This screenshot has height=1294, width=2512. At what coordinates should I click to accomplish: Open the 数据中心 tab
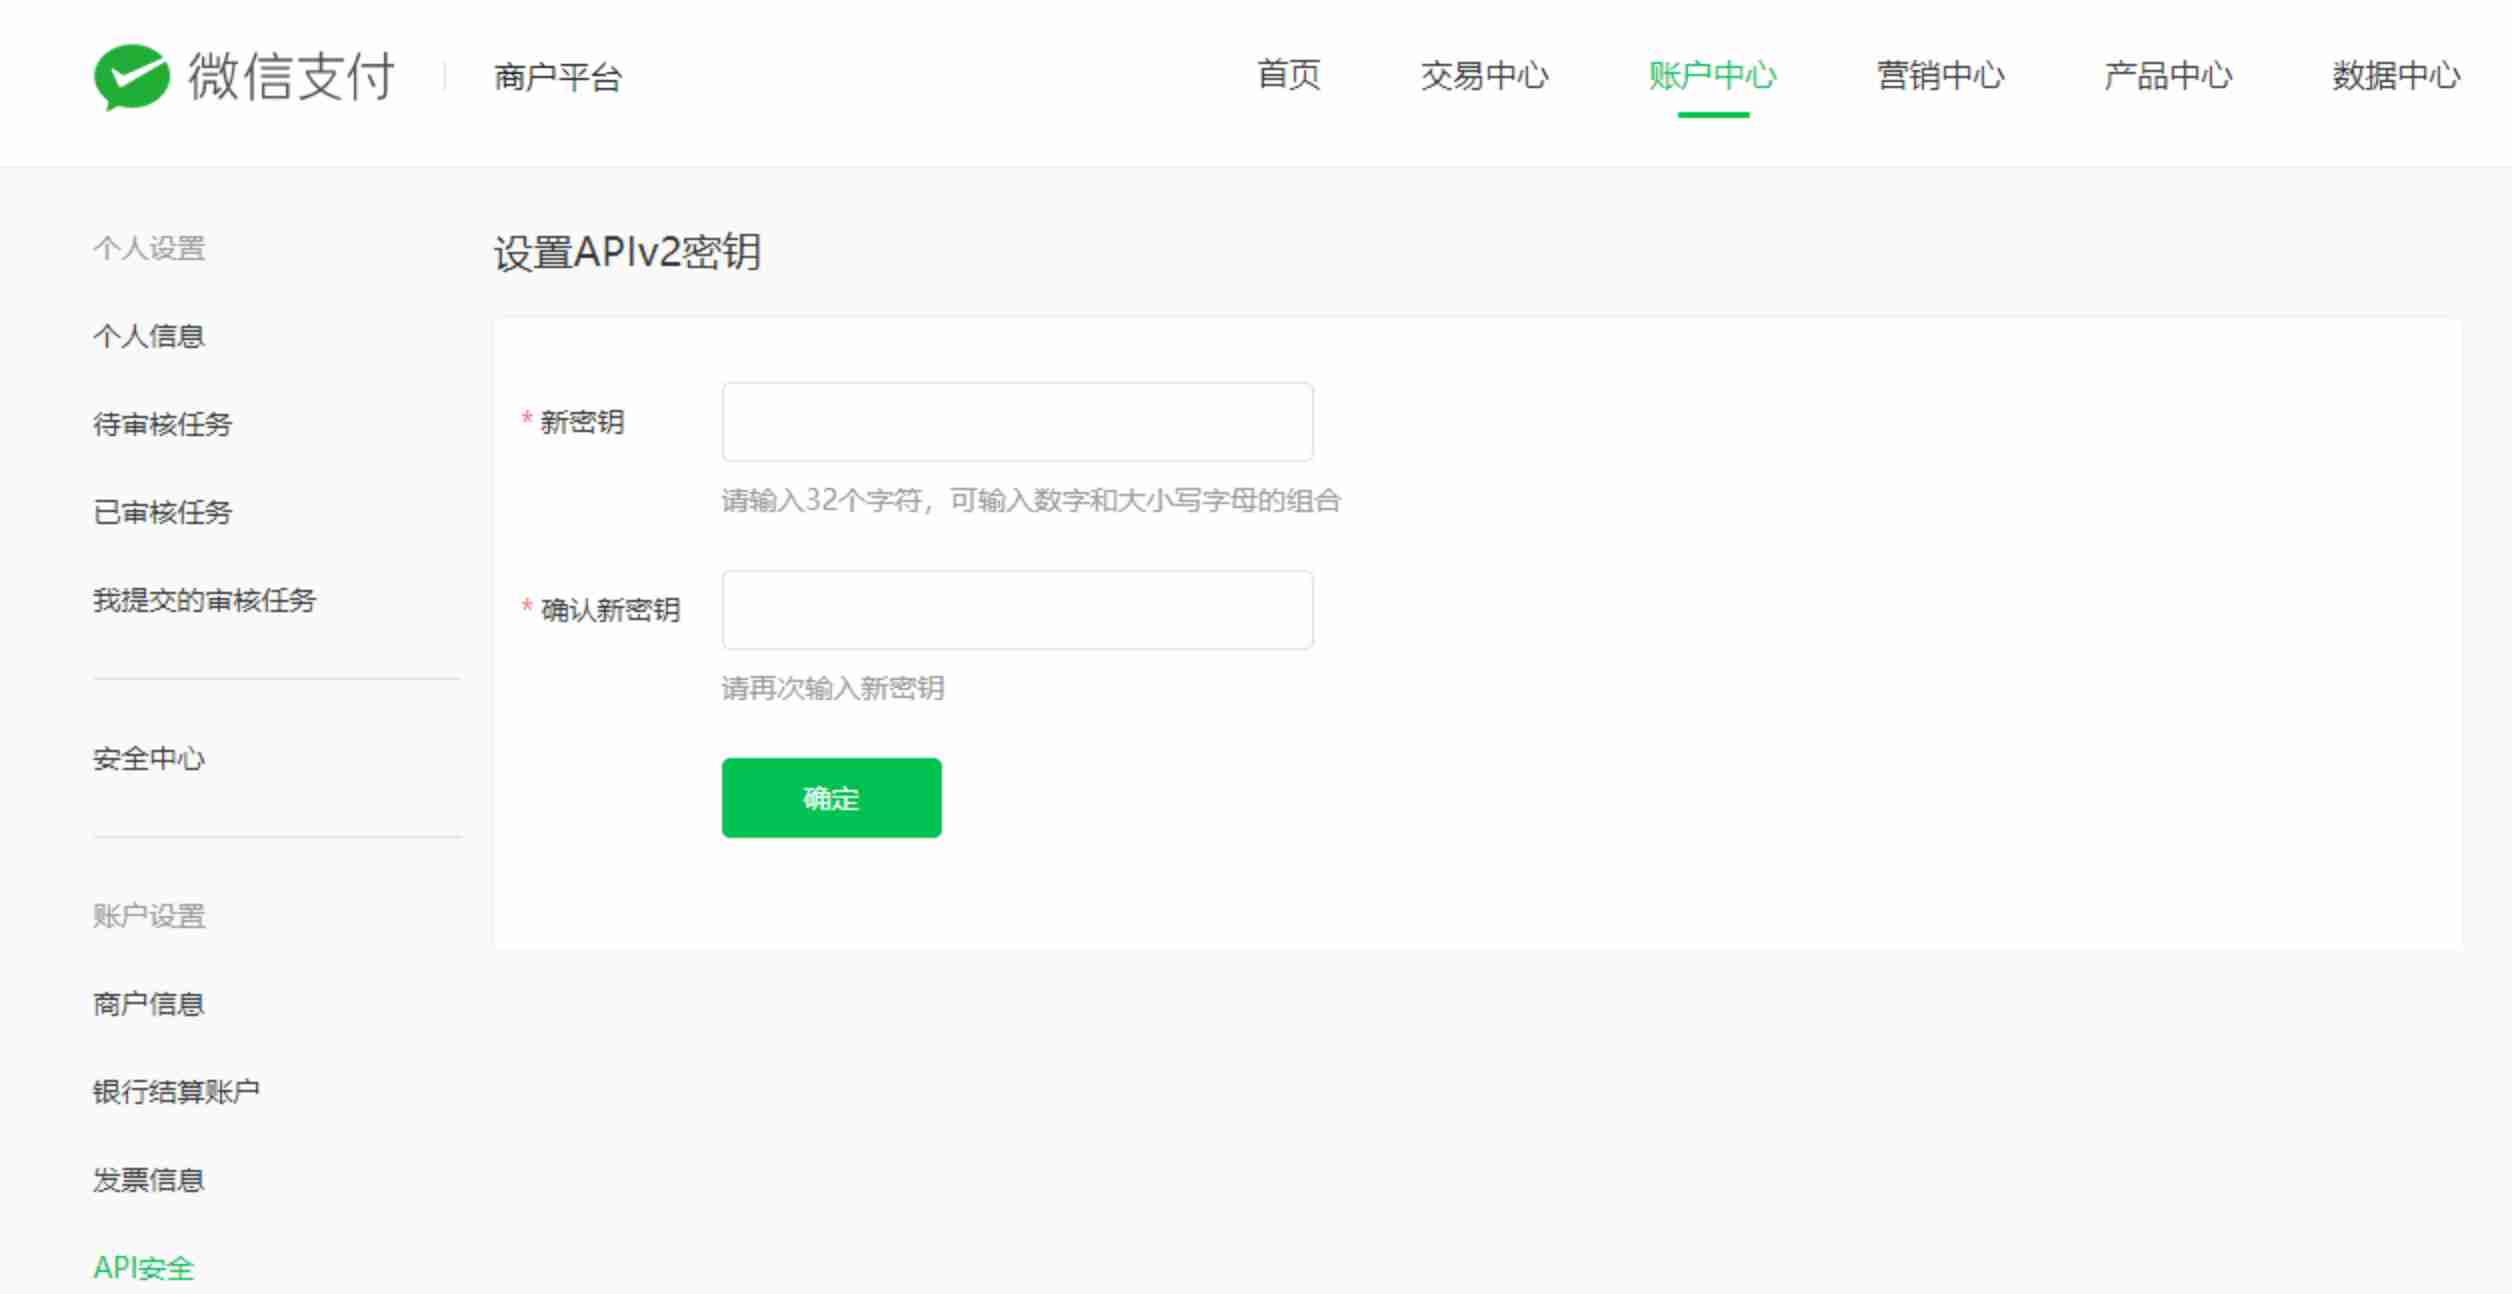click(x=2396, y=76)
